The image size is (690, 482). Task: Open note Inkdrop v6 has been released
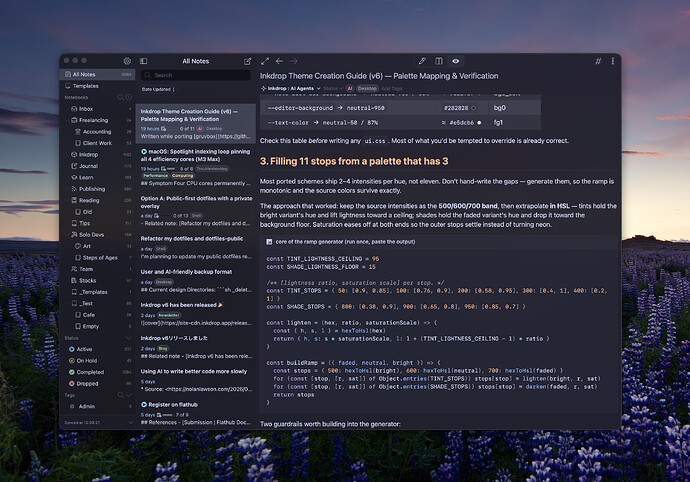tap(196, 313)
